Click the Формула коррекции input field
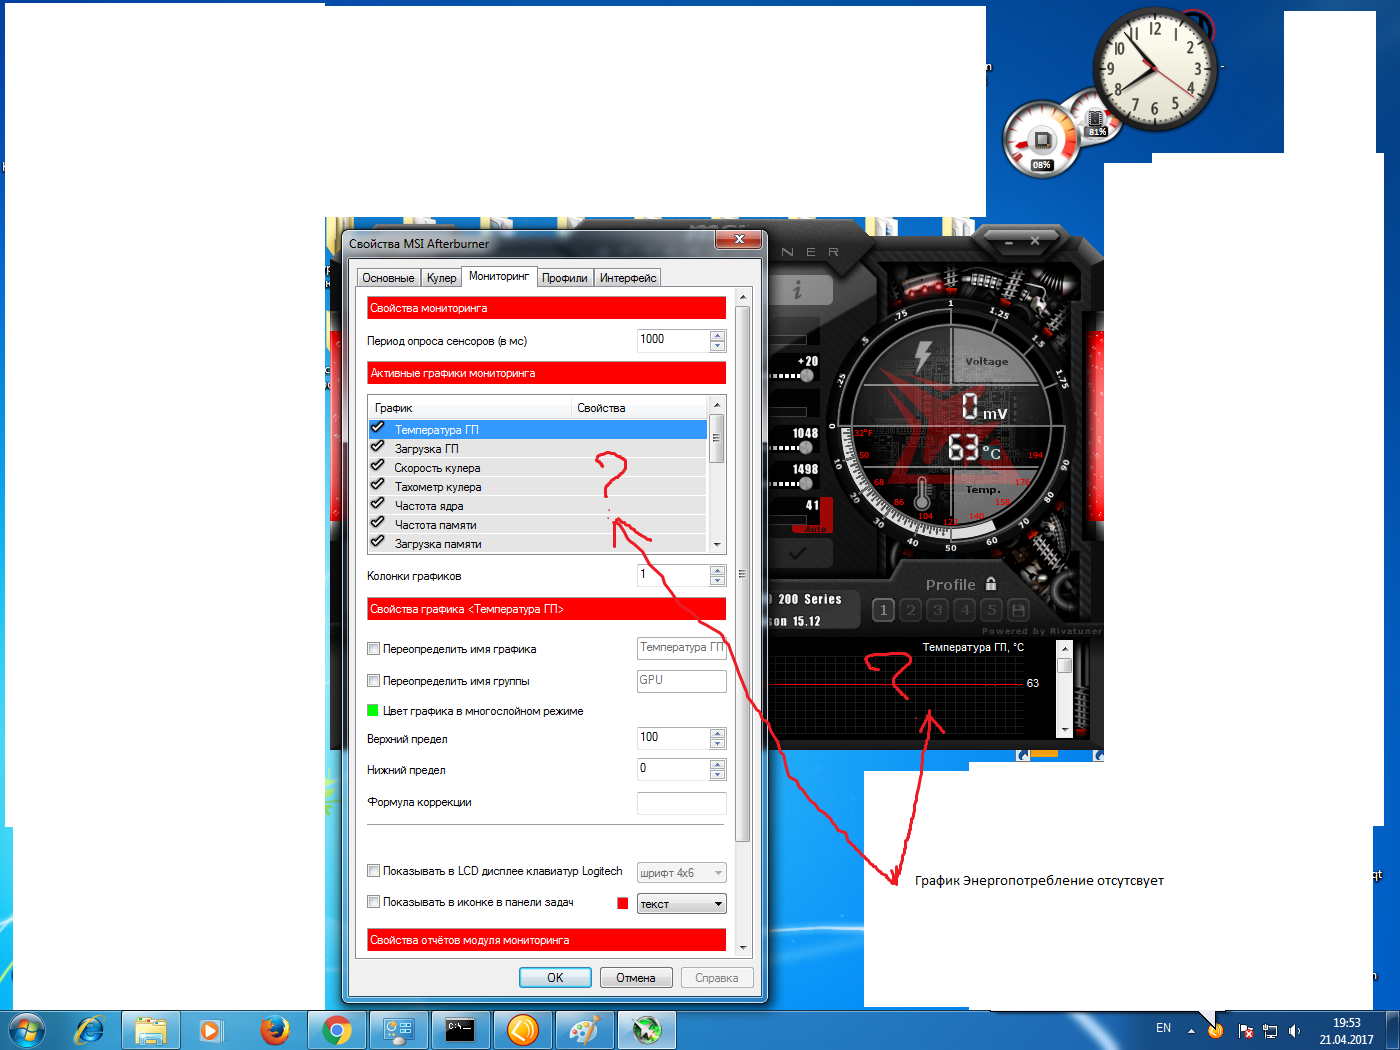The height and width of the screenshot is (1050, 1400). [682, 803]
